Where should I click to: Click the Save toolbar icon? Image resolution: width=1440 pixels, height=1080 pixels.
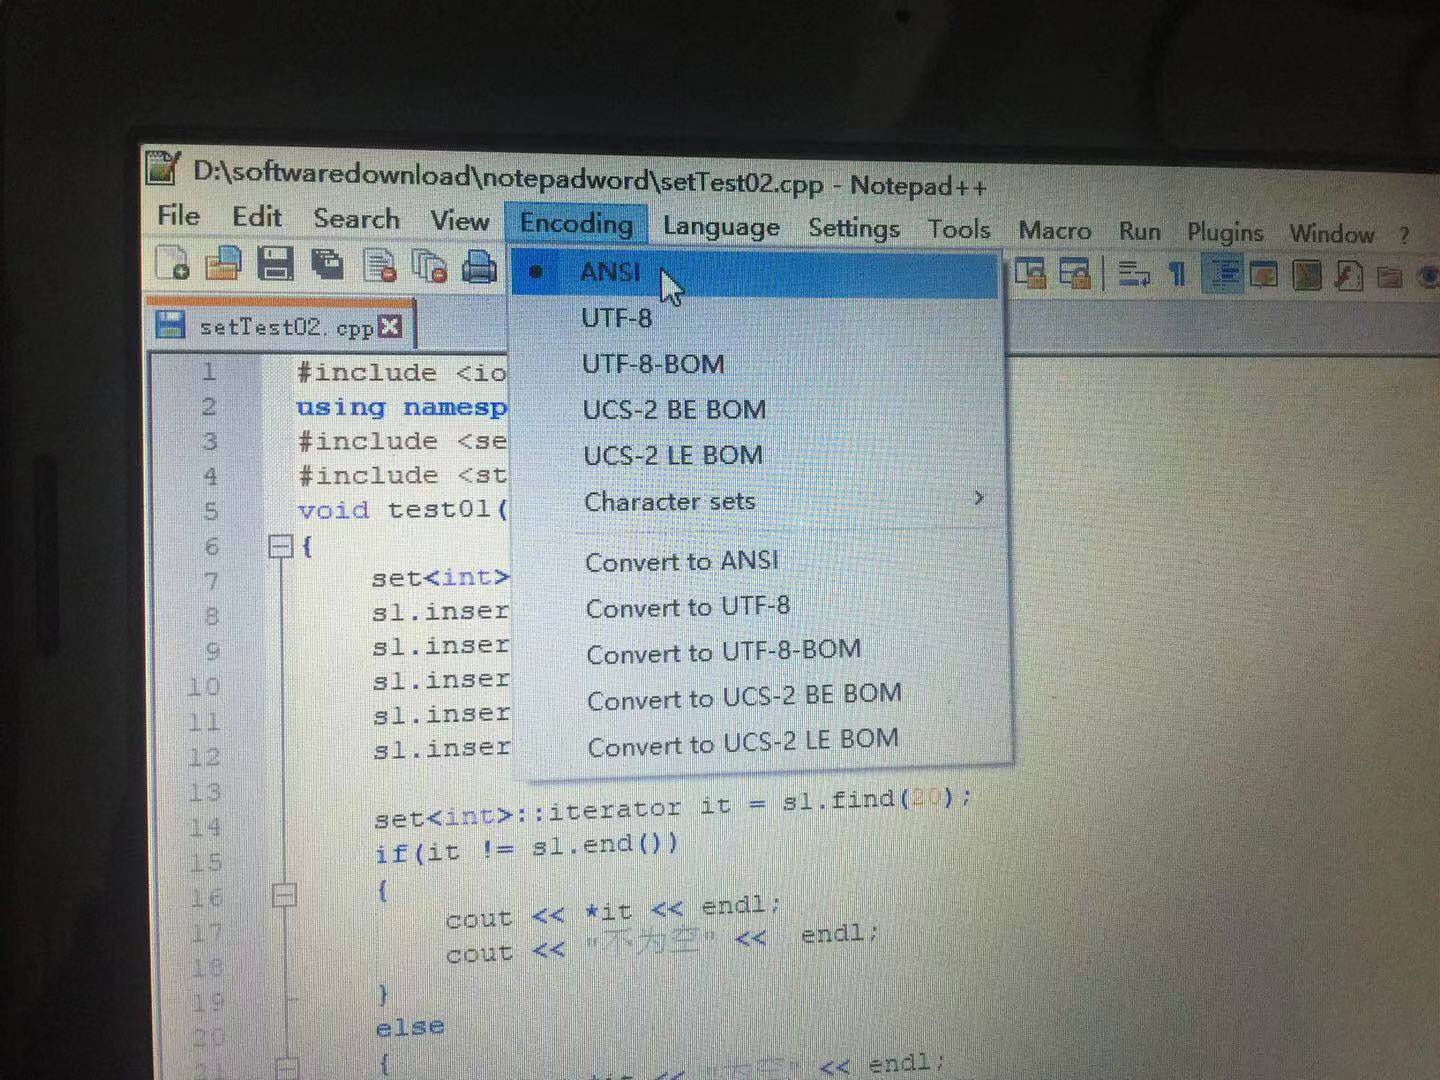pos(275,264)
